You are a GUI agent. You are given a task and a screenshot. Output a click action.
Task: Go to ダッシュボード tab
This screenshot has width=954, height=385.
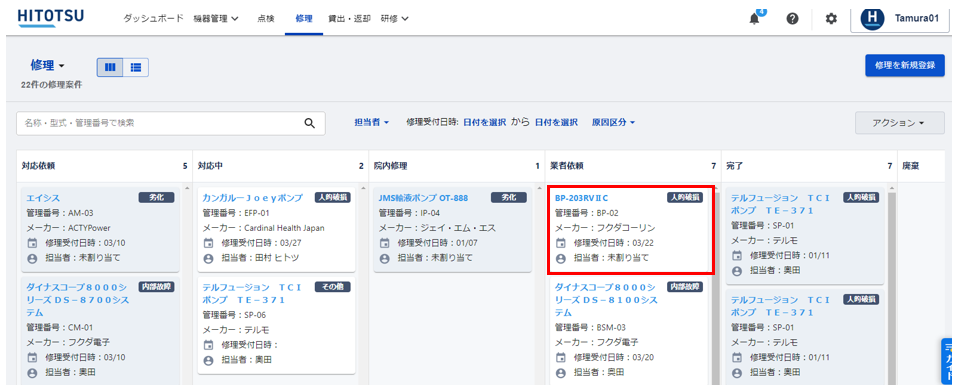[153, 18]
